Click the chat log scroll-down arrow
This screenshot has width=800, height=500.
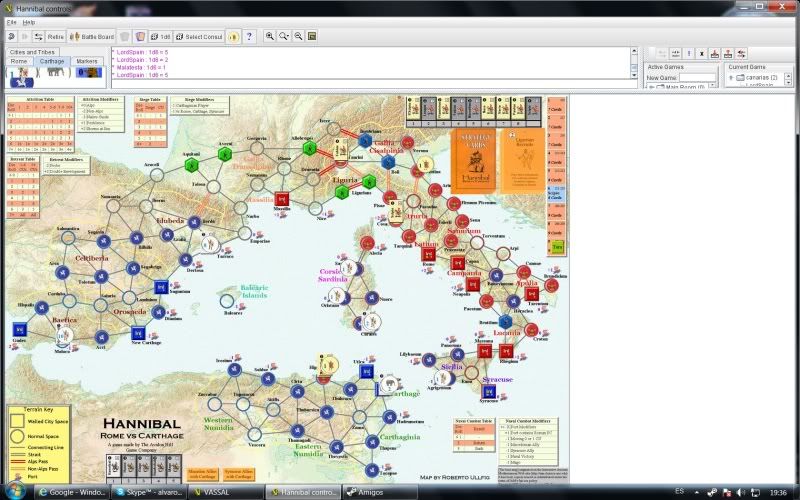[x=634, y=75]
